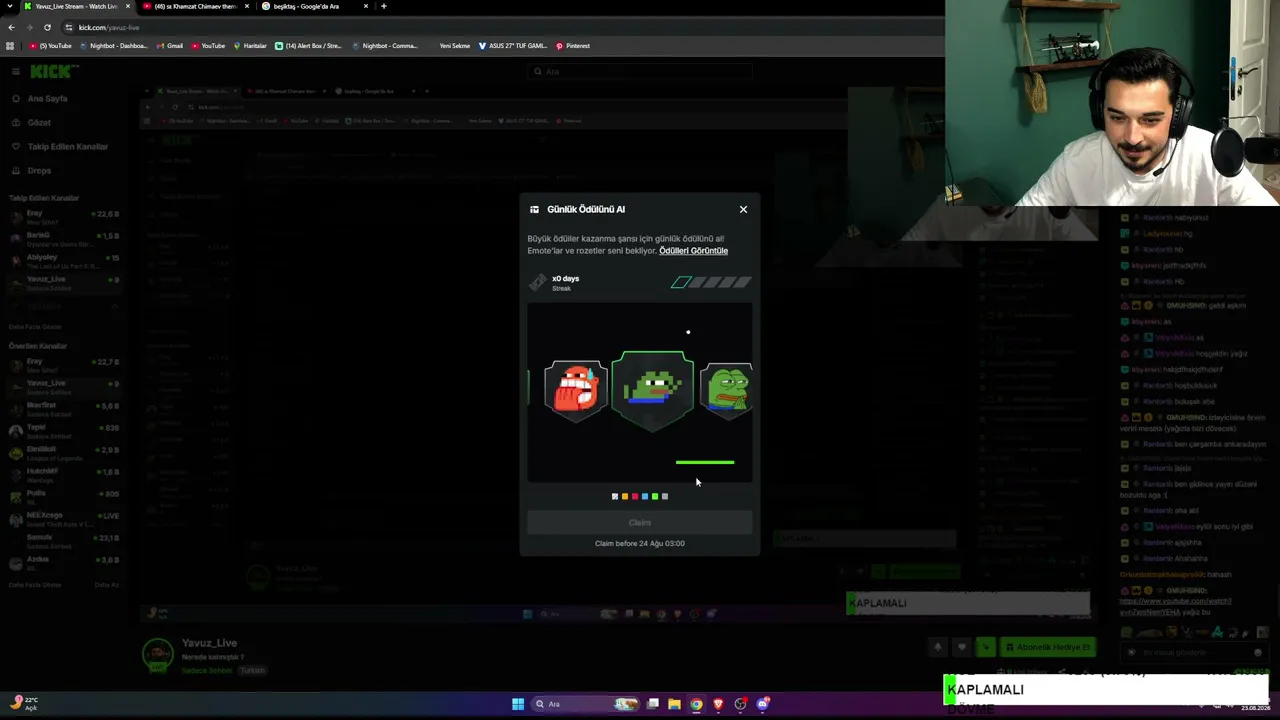Click the Claim button in reward dialog
This screenshot has height=720, width=1280.
pos(640,522)
